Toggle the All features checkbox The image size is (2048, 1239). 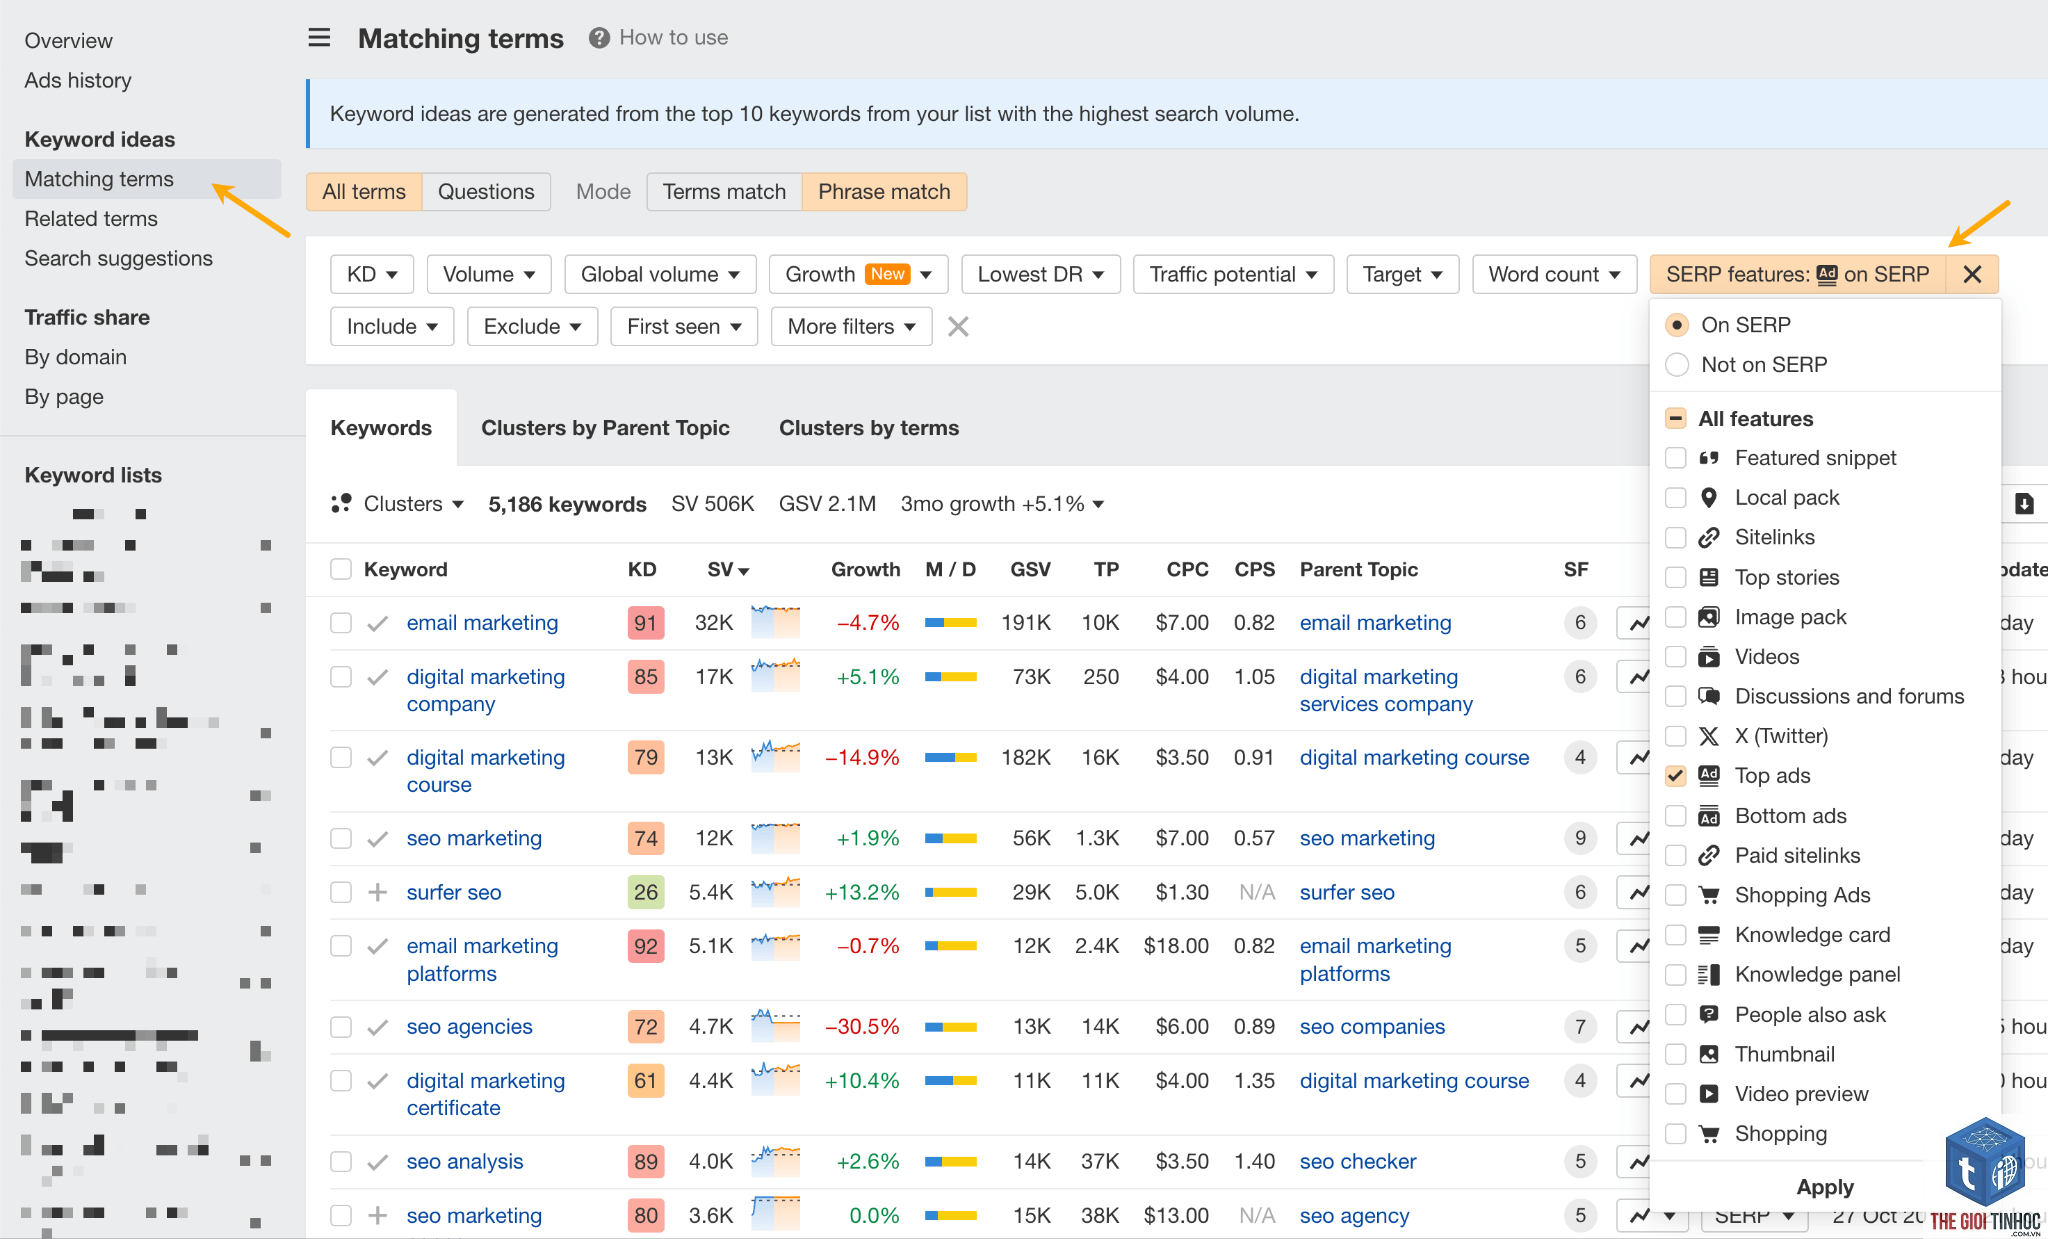click(x=1676, y=418)
